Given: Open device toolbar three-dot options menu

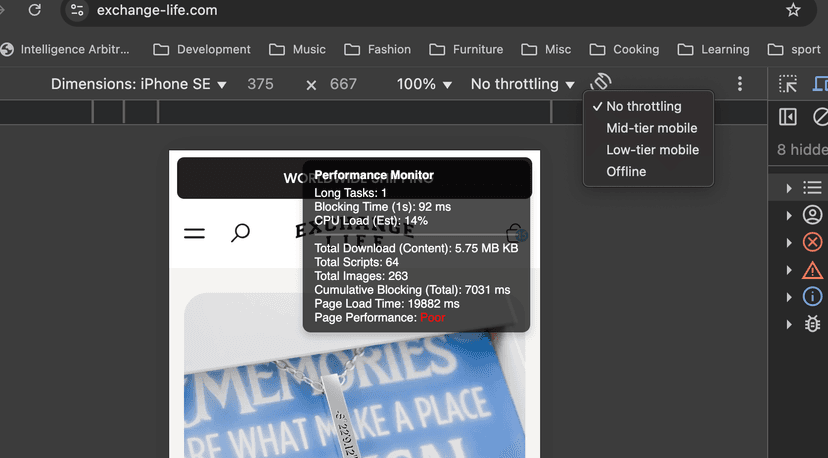Looking at the screenshot, I should pyautogui.click(x=740, y=83).
